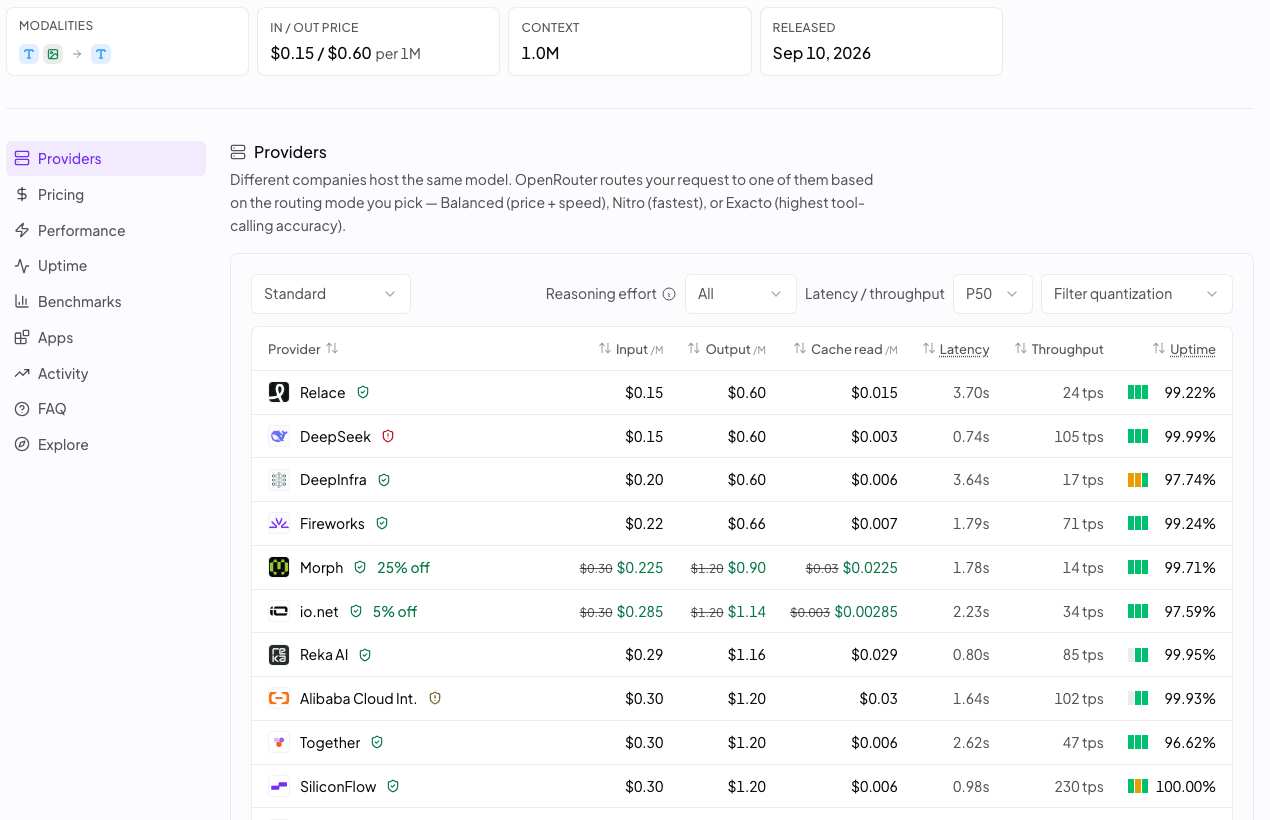Image resolution: width=1270 pixels, height=820 pixels.
Task: Click the Reasoning effort info icon
Action: tap(669, 294)
